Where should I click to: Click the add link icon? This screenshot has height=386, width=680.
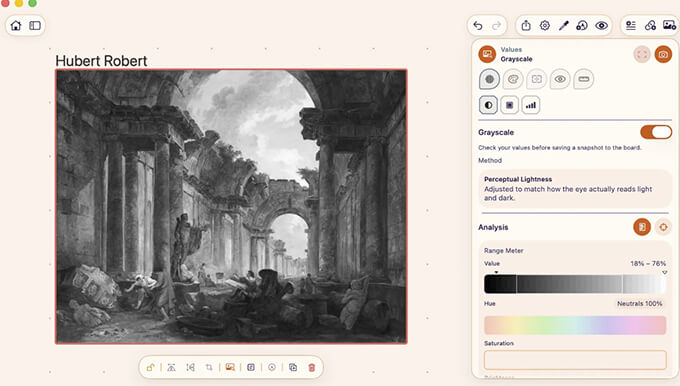[650, 26]
